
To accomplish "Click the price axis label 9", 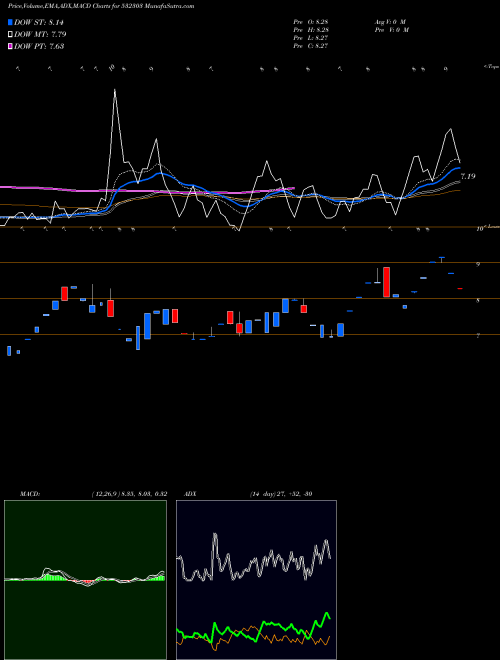I will tap(478, 264).
